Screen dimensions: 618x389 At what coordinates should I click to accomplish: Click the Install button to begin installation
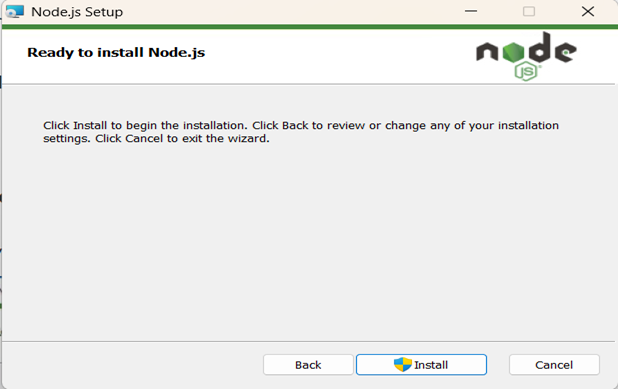click(421, 365)
